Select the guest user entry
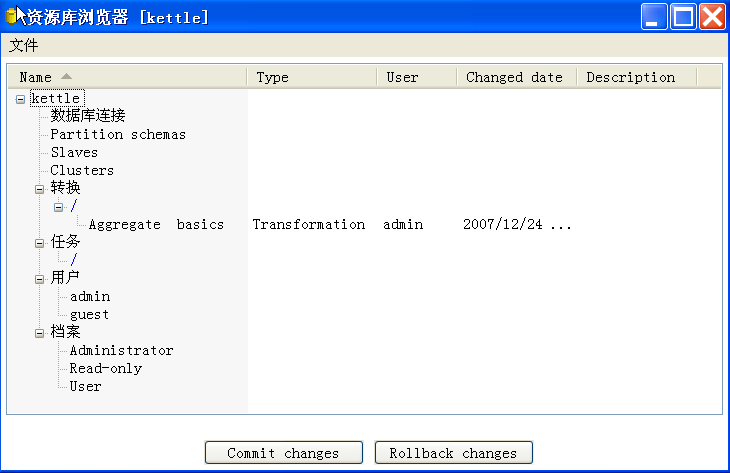The height and width of the screenshot is (473, 730). point(89,314)
